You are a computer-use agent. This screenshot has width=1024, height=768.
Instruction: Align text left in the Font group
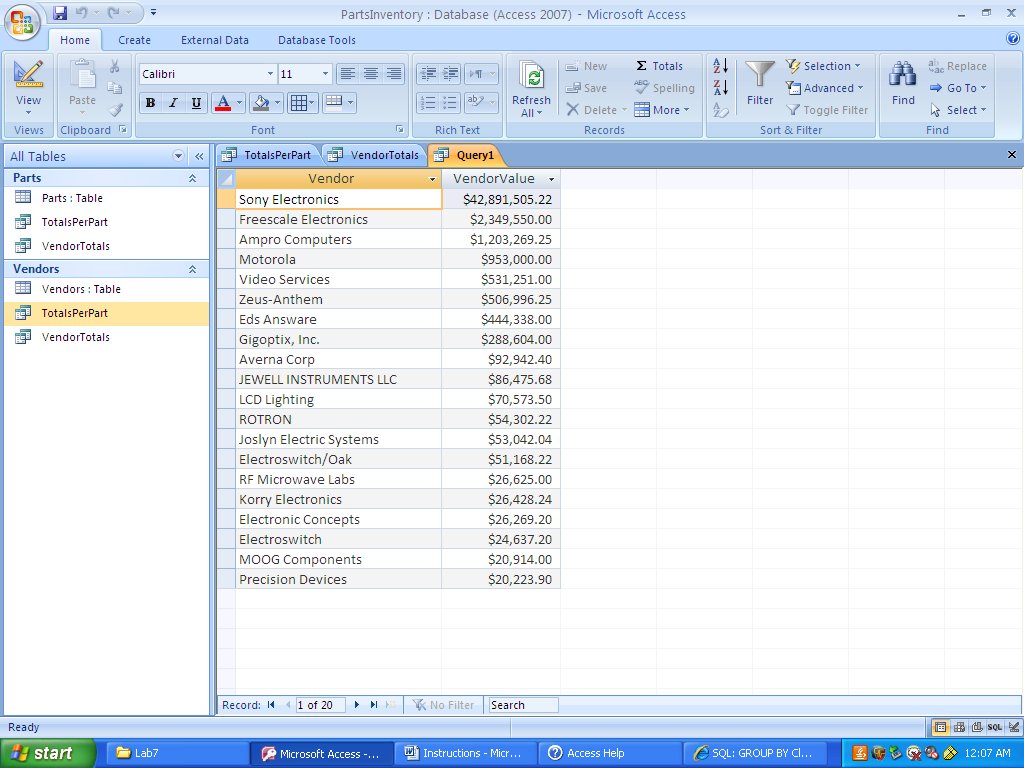[x=347, y=74]
